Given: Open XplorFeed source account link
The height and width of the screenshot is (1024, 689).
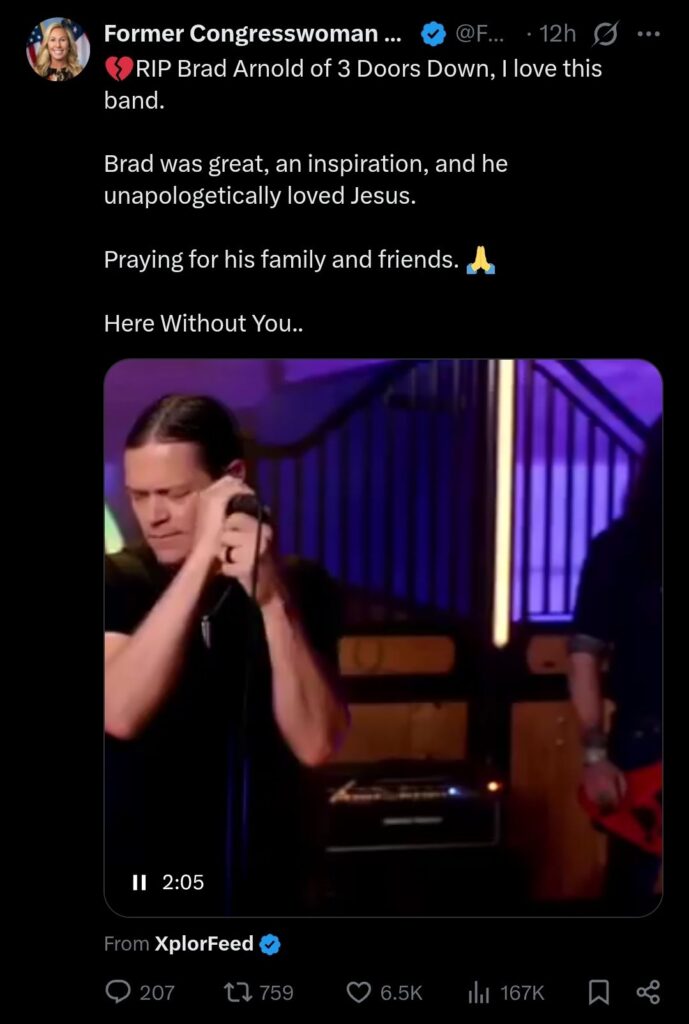Looking at the screenshot, I should [x=204, y=944].
